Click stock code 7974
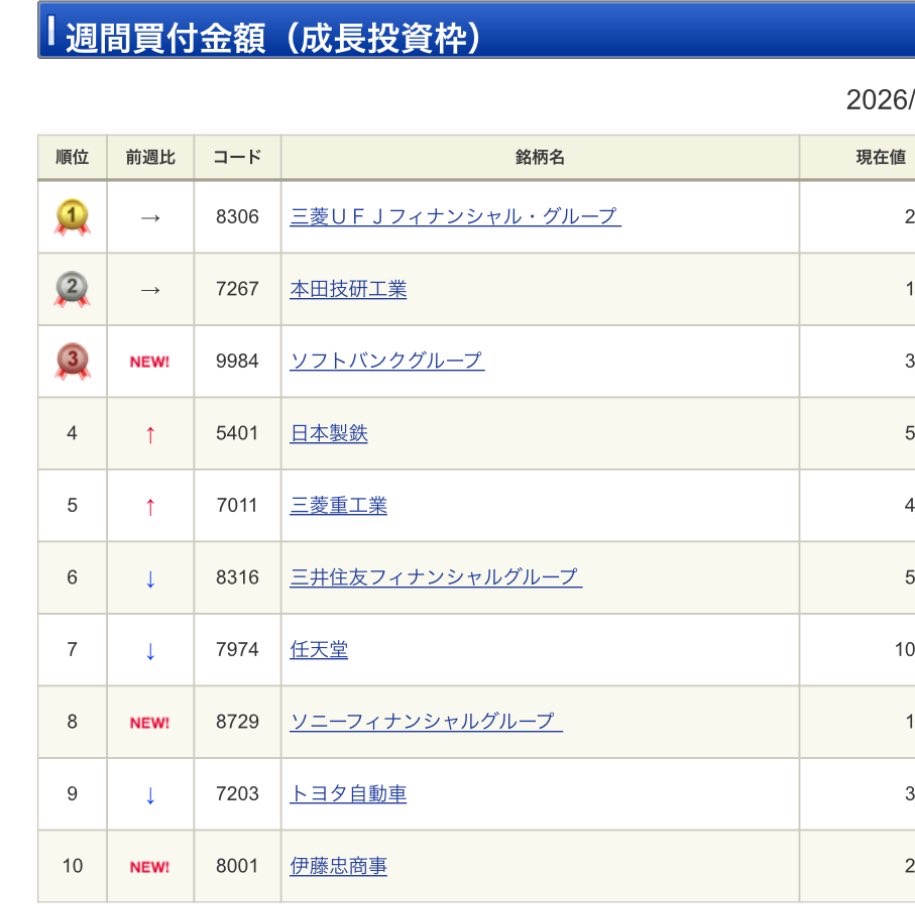Image resolution: width=915 pixels, height=915 pixels. [237, 649]
